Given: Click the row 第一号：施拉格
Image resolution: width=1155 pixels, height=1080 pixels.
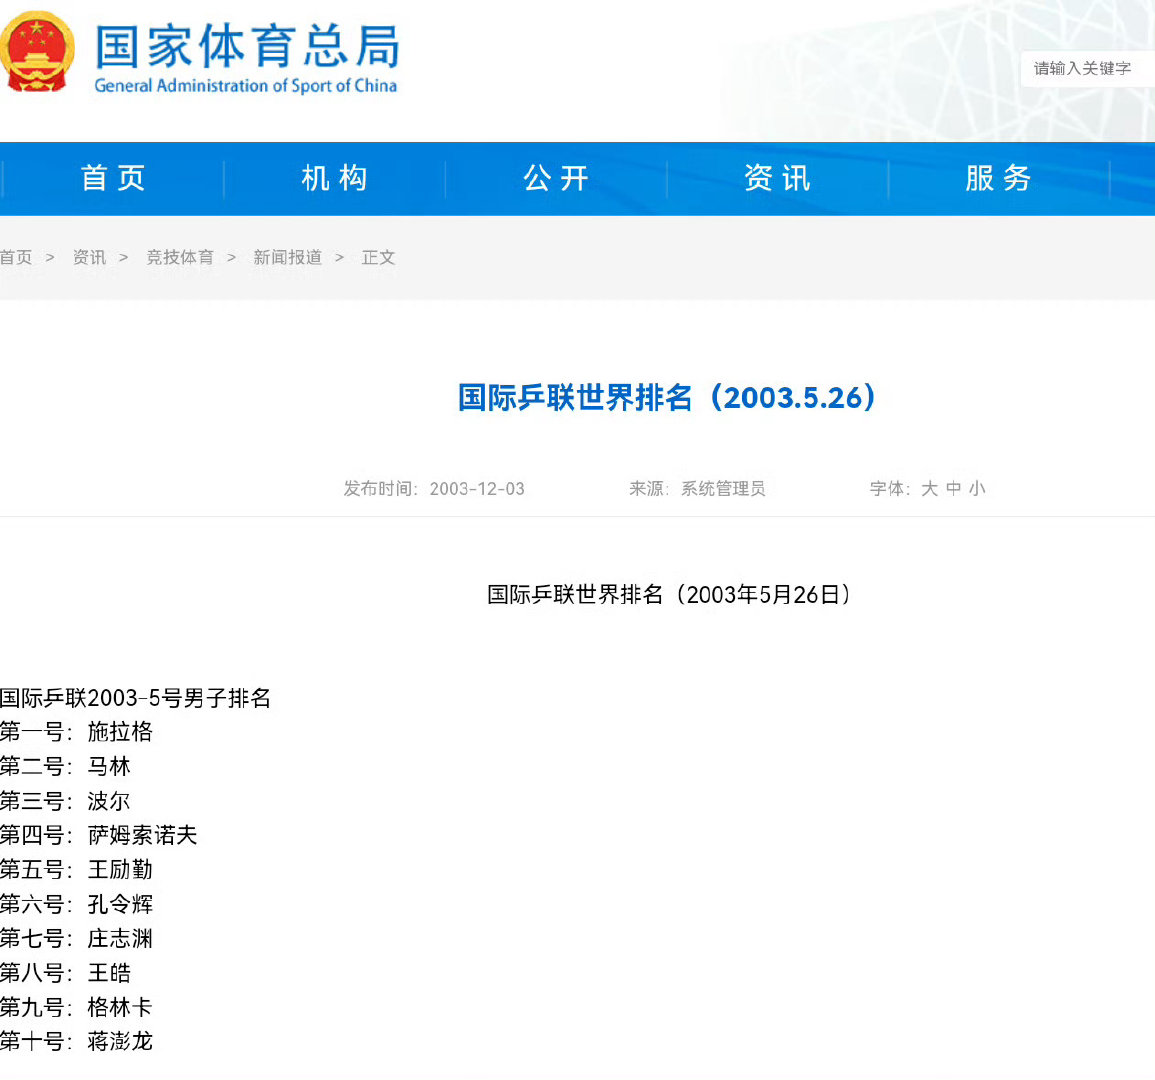Looking at the screenshot, I should [77, 732].
